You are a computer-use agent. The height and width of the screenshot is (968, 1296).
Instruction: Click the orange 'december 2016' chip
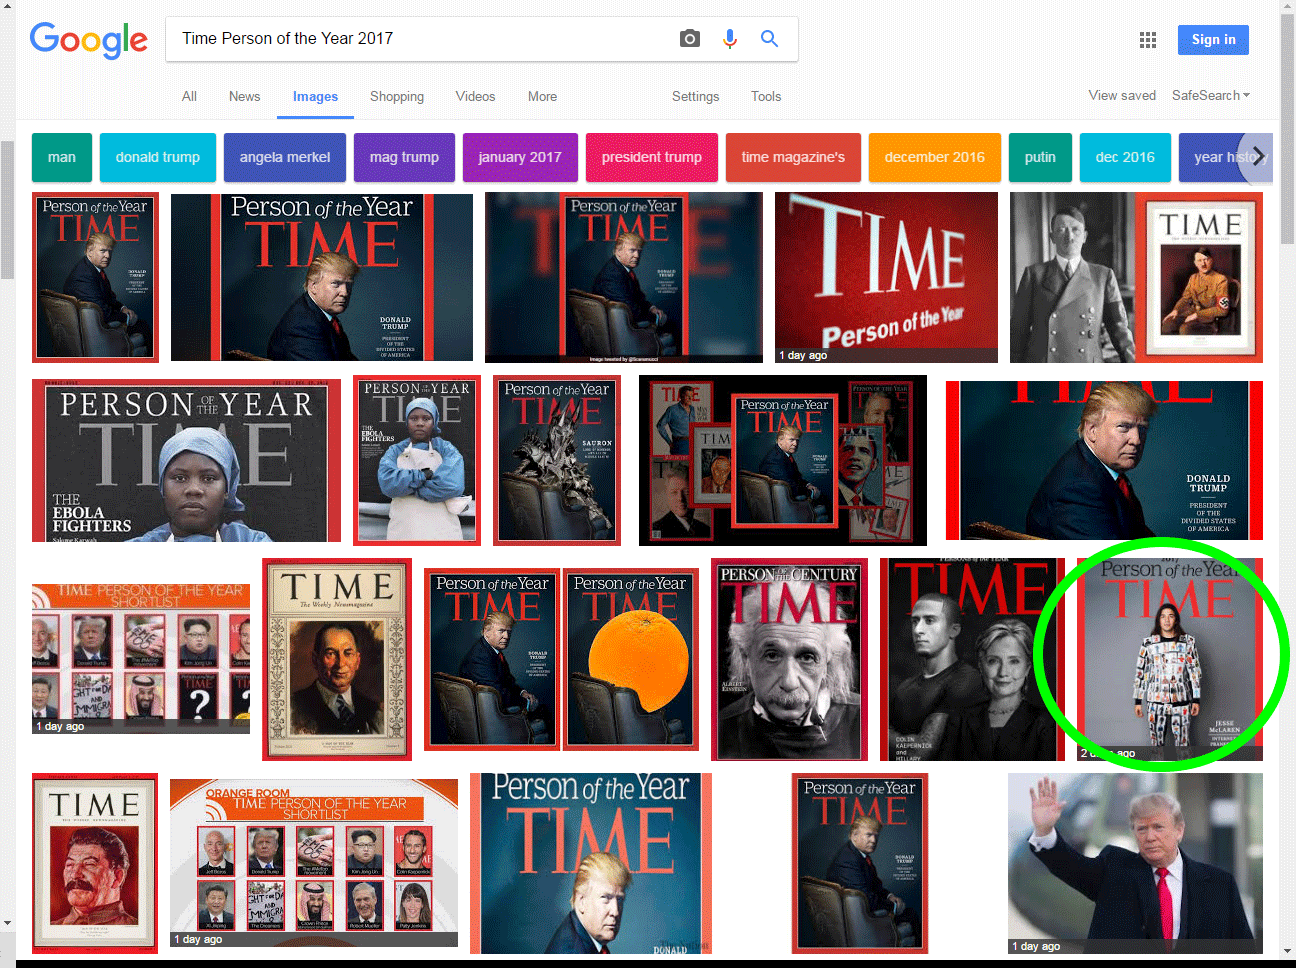pos(934,157)
